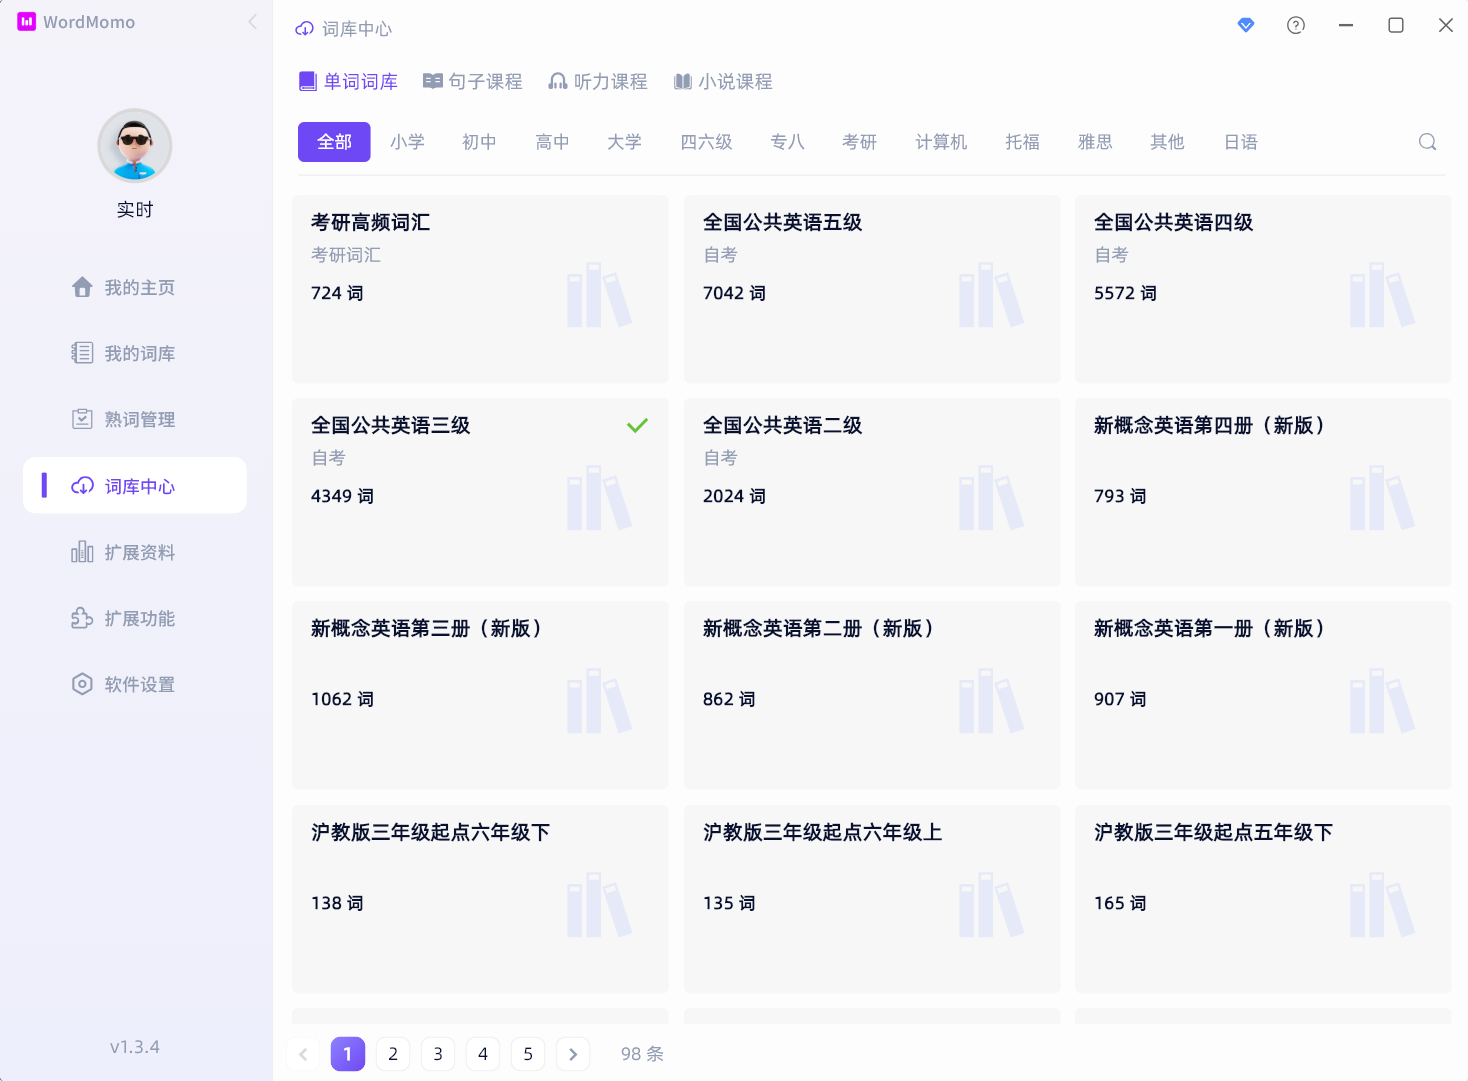Open the 全国公共英语二级 card

pos(872,492)
